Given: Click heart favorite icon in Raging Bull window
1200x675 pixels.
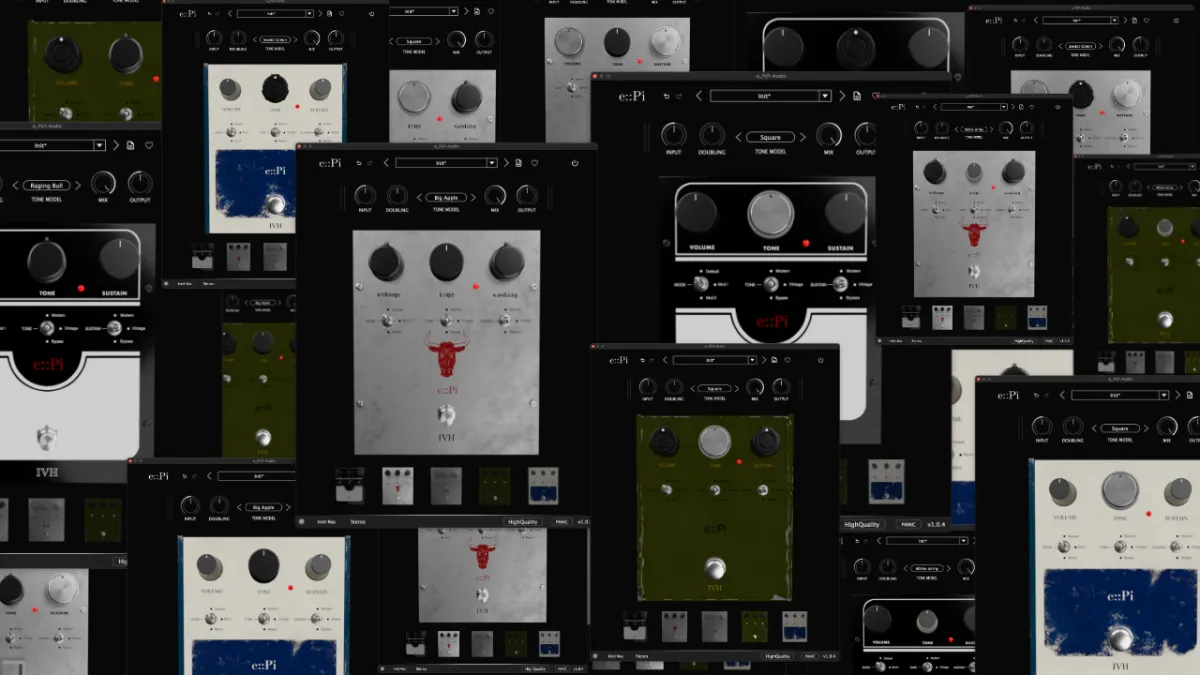Looking at the screenshot, I should (x=149, y=145).
